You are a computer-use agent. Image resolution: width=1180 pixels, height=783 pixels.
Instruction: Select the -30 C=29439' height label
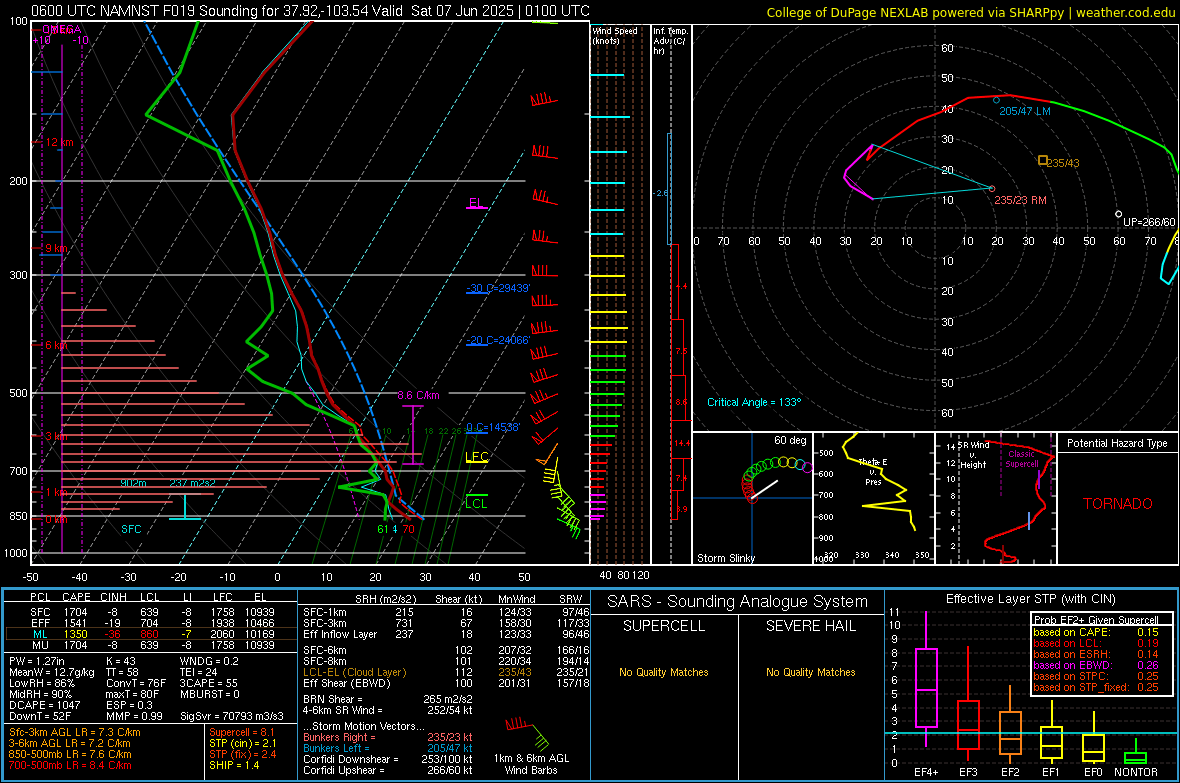coord(498,288)
